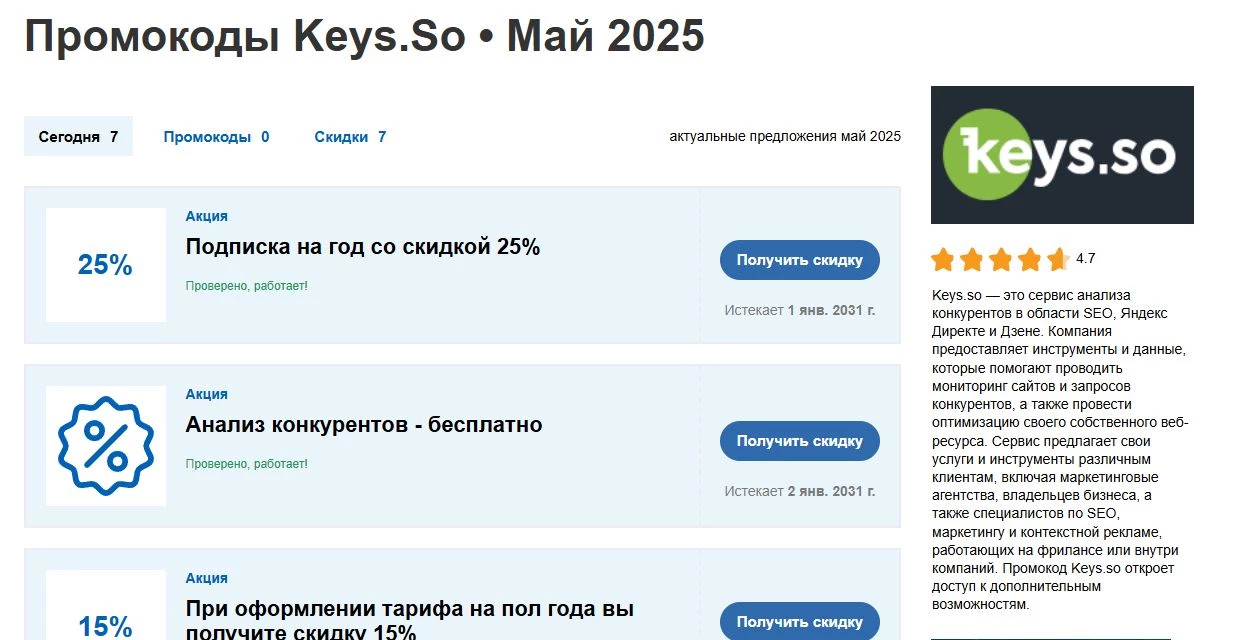Select the percent badge icon on the free analysis offer
The height and width of the screenshot is (640, 1238).
(106, 445)
